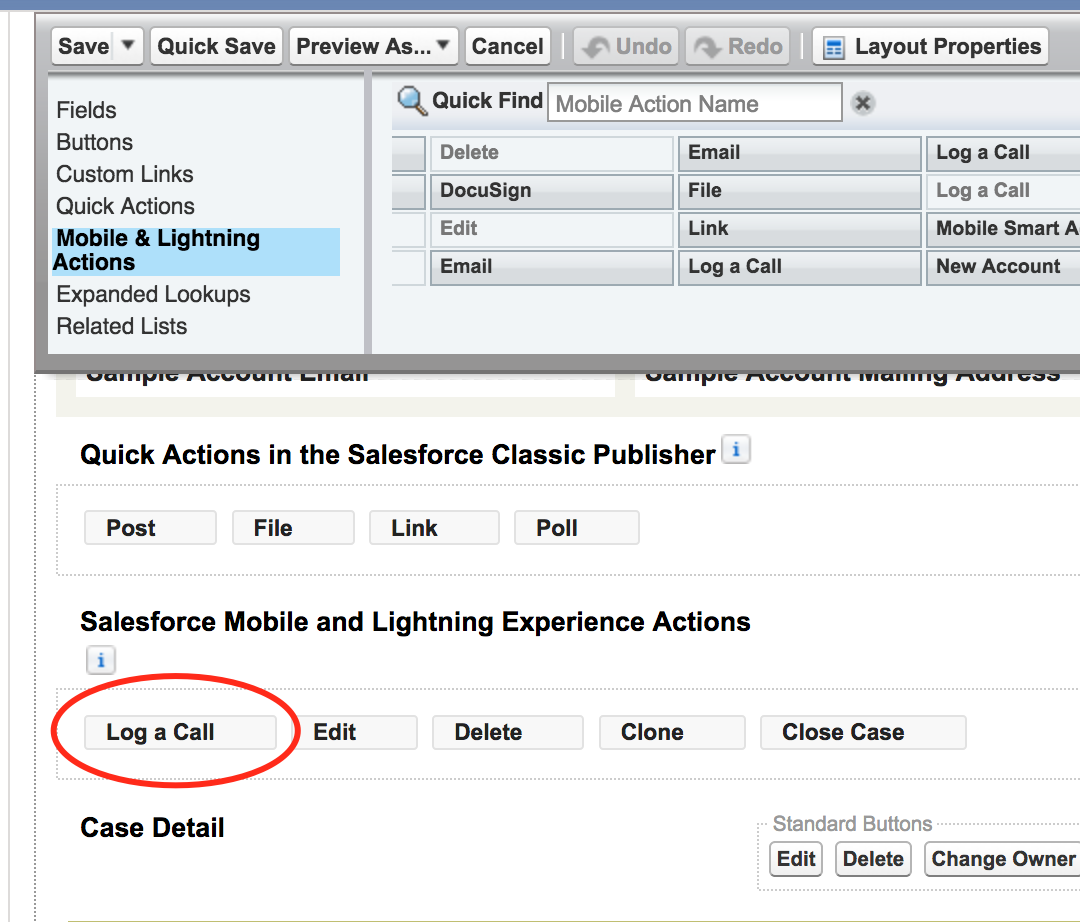Select the Log a Call palette item beside New Account
The height and width of the screenshot is (922, 1080).
pos(800,266)
